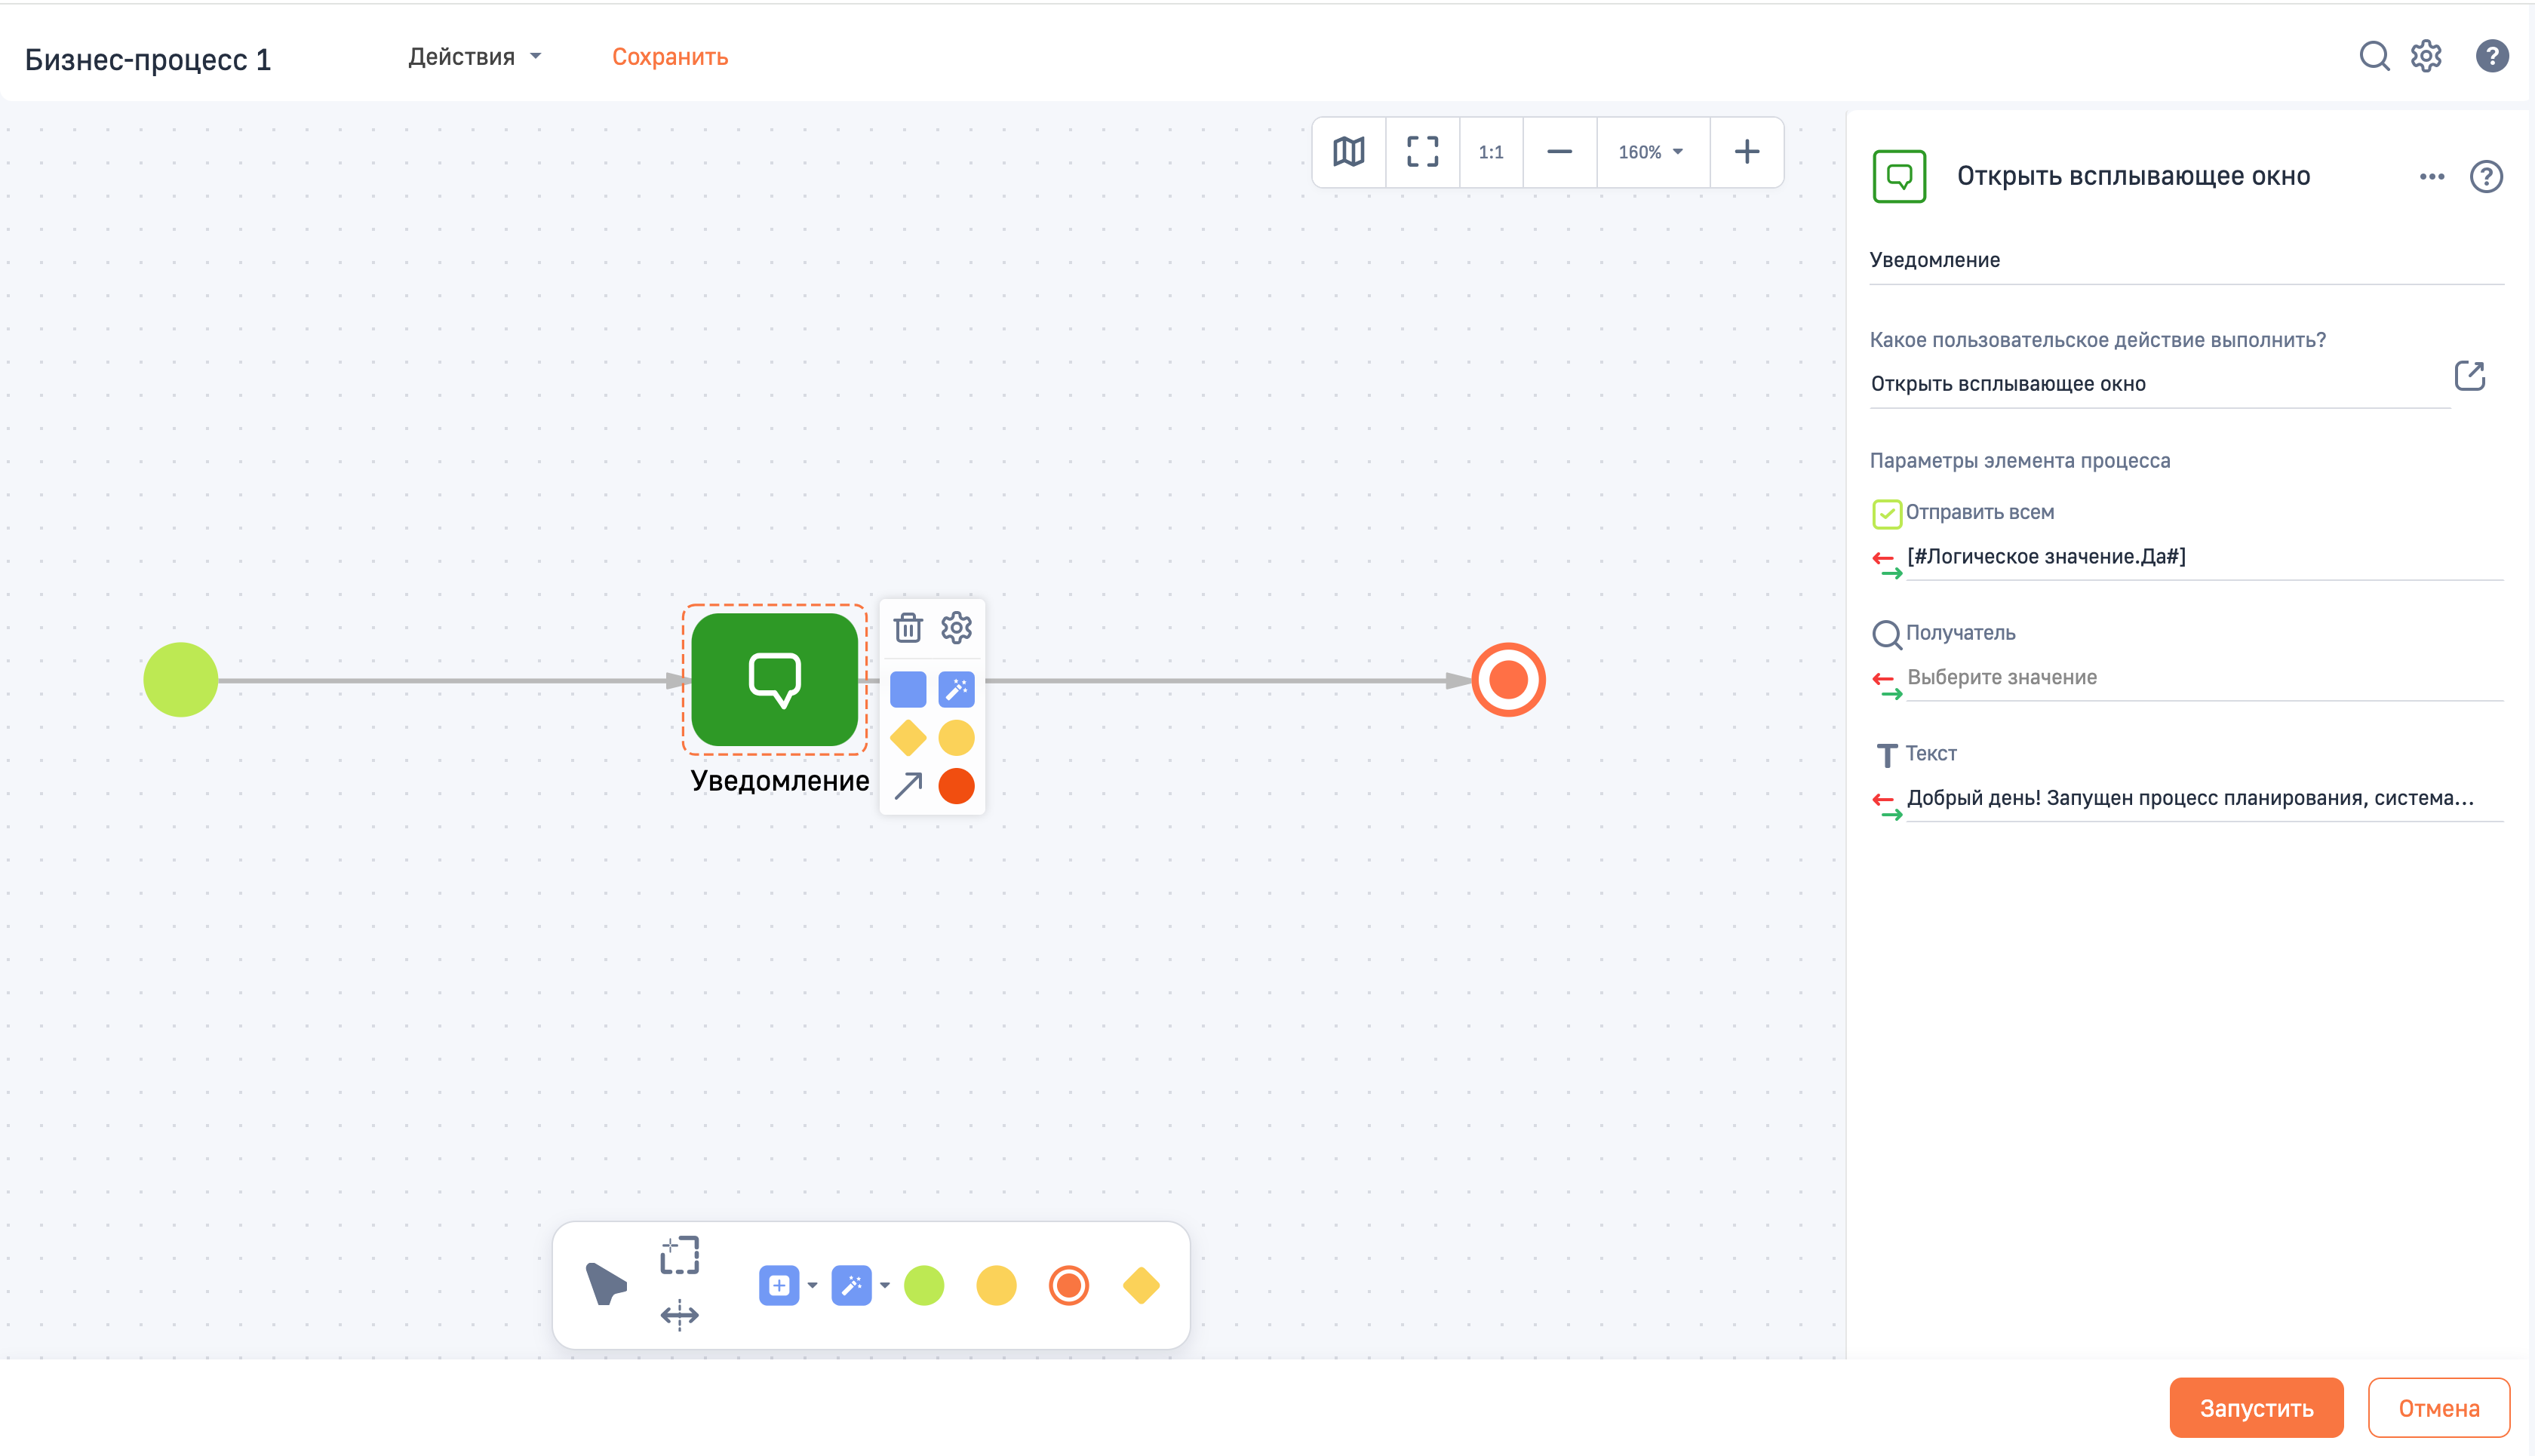
Task: Click Сохранить in the top bar
Action: 669,57
